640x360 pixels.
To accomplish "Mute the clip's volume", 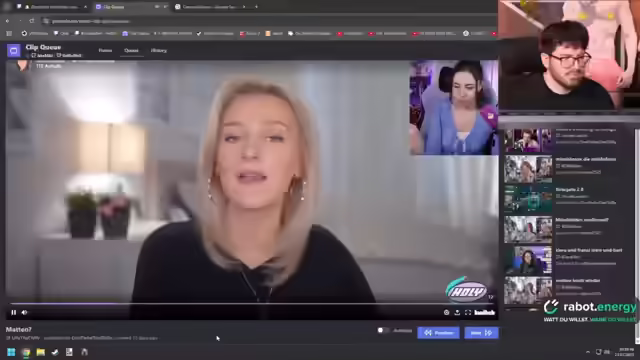I will (x=24, y=313).
